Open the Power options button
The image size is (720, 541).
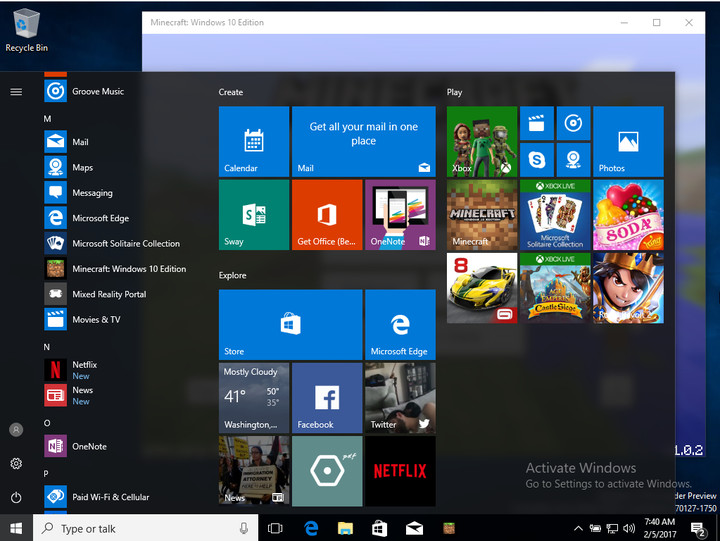(x=16, y=497)
